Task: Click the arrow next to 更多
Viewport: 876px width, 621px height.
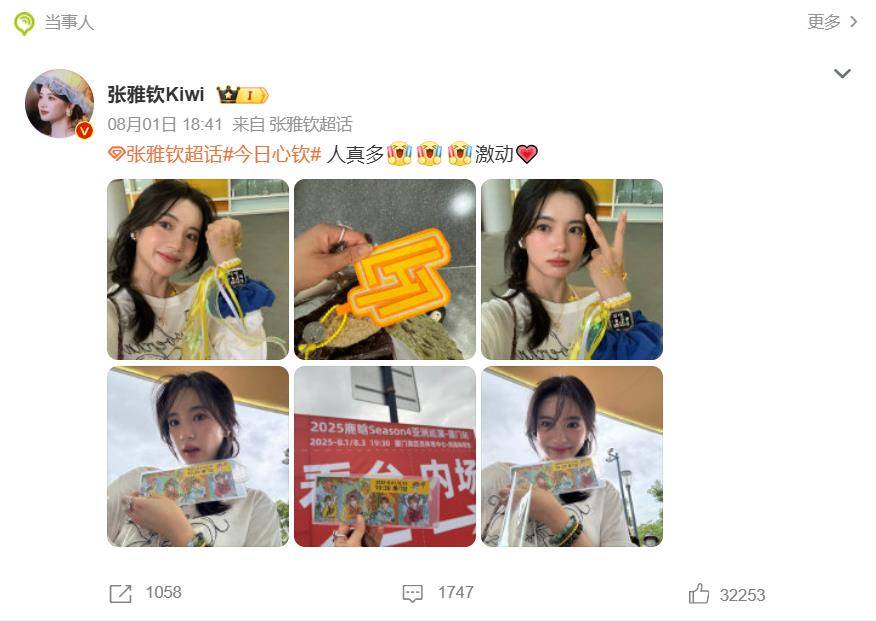Action: (x=853, y=22)
